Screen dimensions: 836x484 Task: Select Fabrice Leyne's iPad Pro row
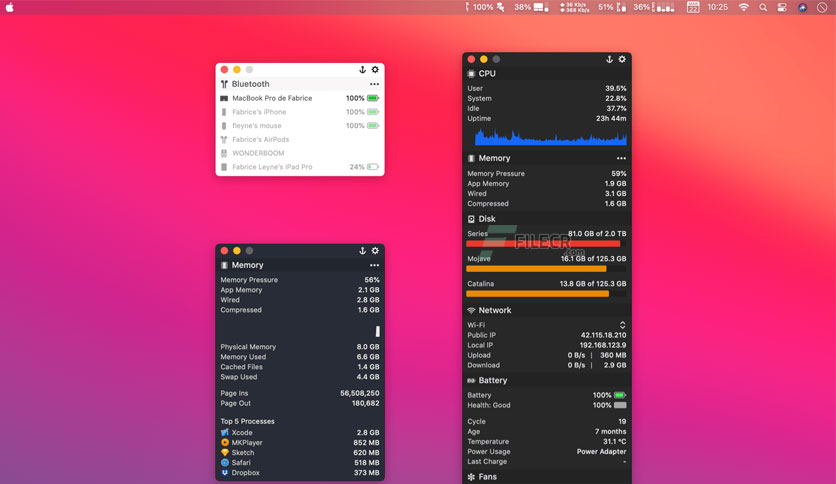[x=300, y=167]
